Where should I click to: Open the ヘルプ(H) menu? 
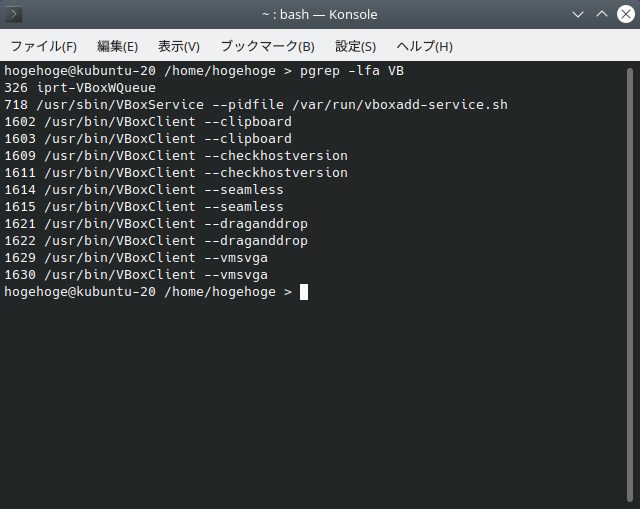(424, 46)
